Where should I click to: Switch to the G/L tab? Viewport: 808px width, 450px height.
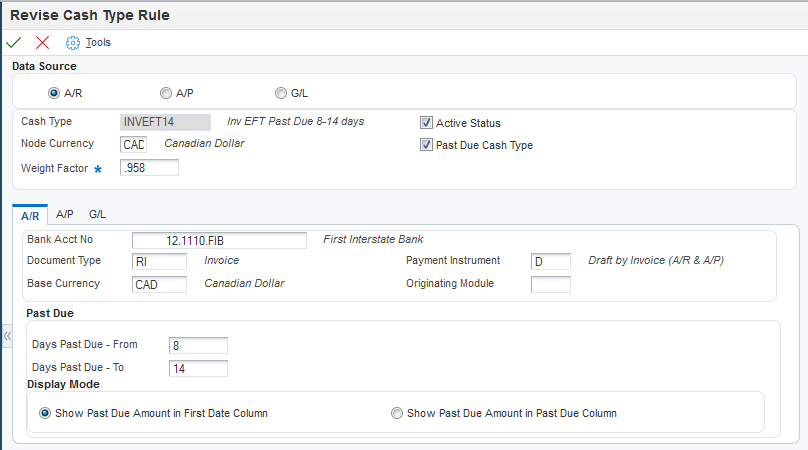[97, 214]
